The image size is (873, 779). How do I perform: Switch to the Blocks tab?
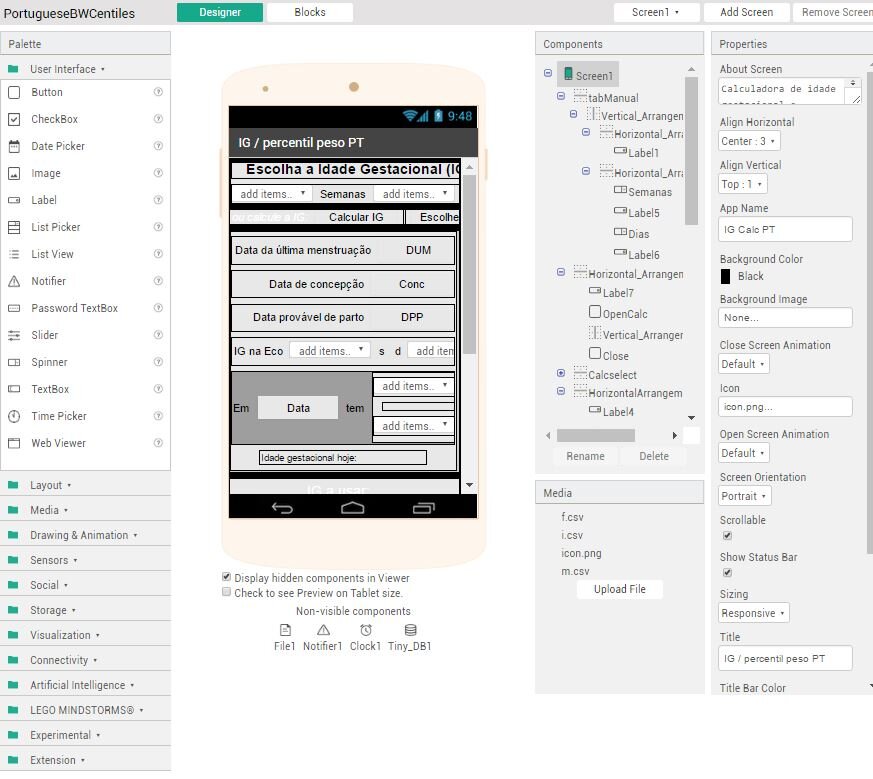[310, 12]
